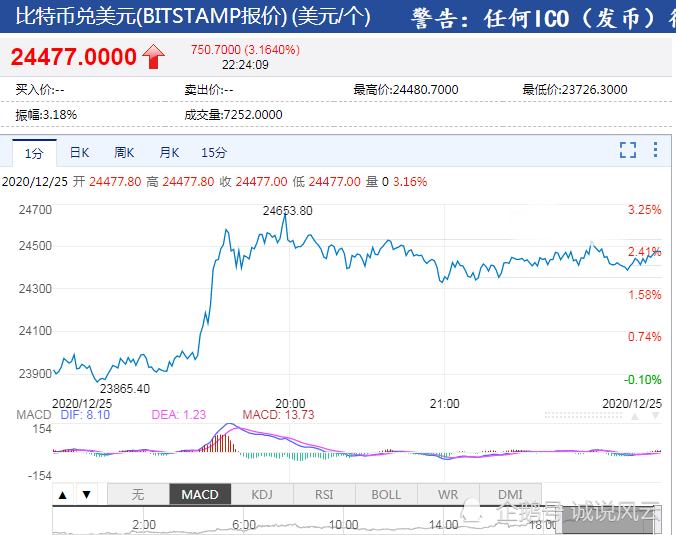Select the 无 indicator option
676x535 pixels.
138,494
